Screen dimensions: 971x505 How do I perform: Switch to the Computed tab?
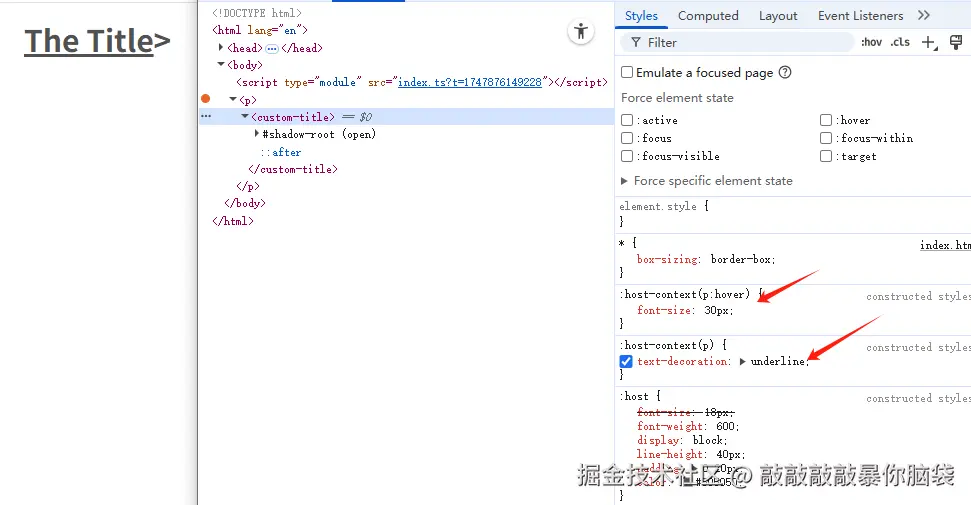[x=708, y=15]
